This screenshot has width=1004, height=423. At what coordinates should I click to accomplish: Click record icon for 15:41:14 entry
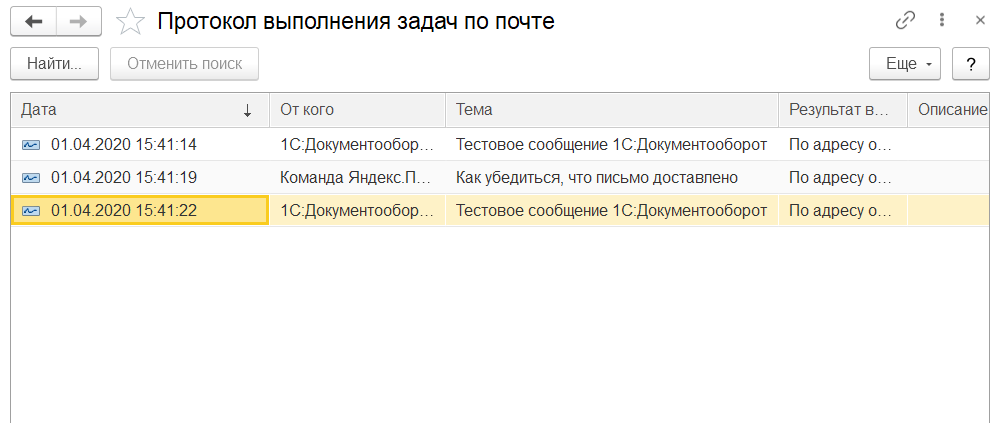[31, 145]
